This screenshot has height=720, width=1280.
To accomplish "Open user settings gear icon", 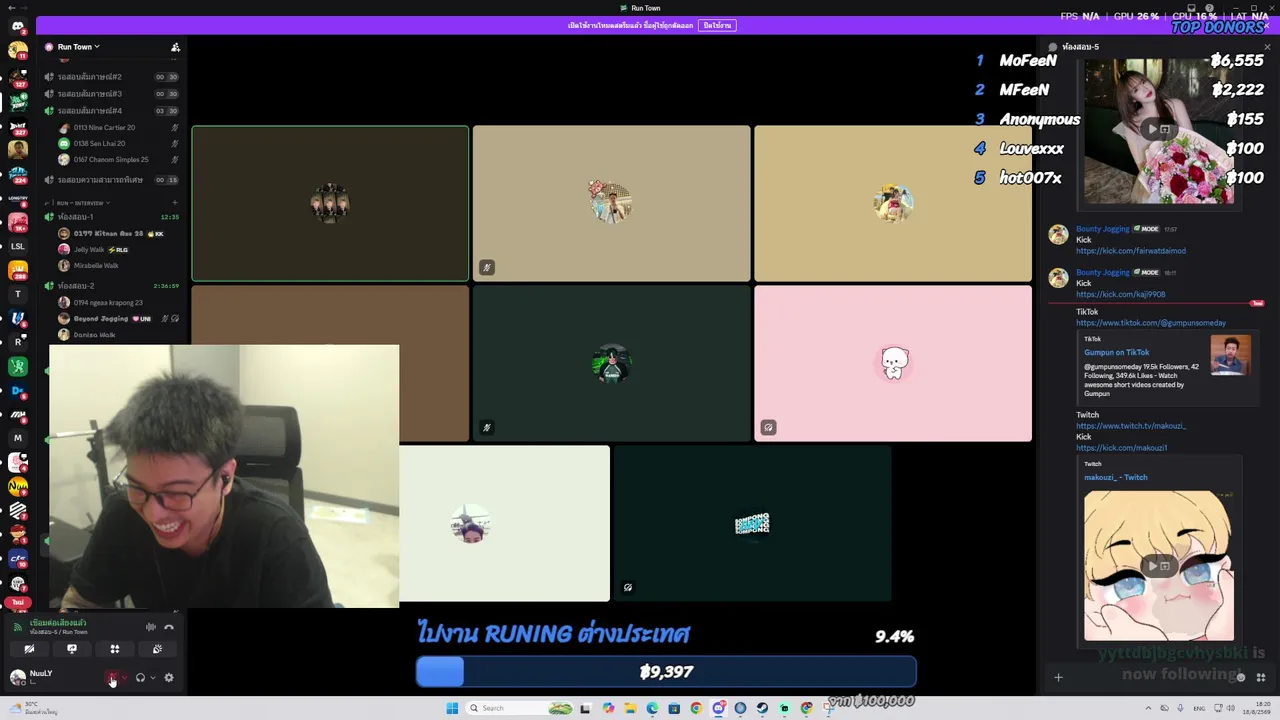I will [x=169, y=678].
